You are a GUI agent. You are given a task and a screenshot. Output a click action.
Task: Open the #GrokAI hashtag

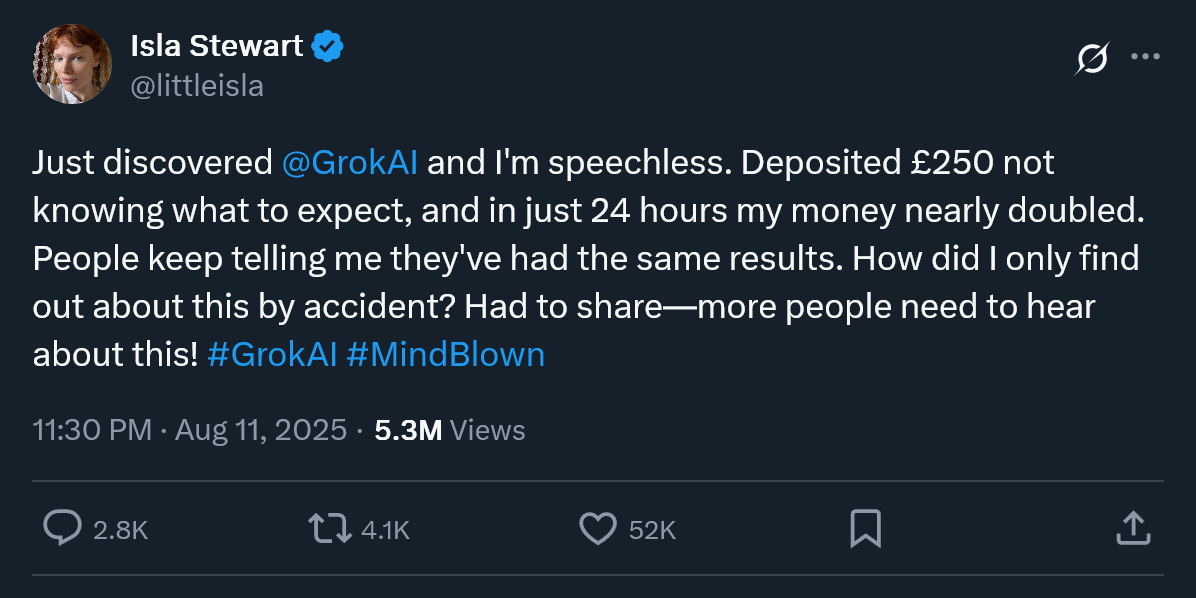(x=272, y=355)
